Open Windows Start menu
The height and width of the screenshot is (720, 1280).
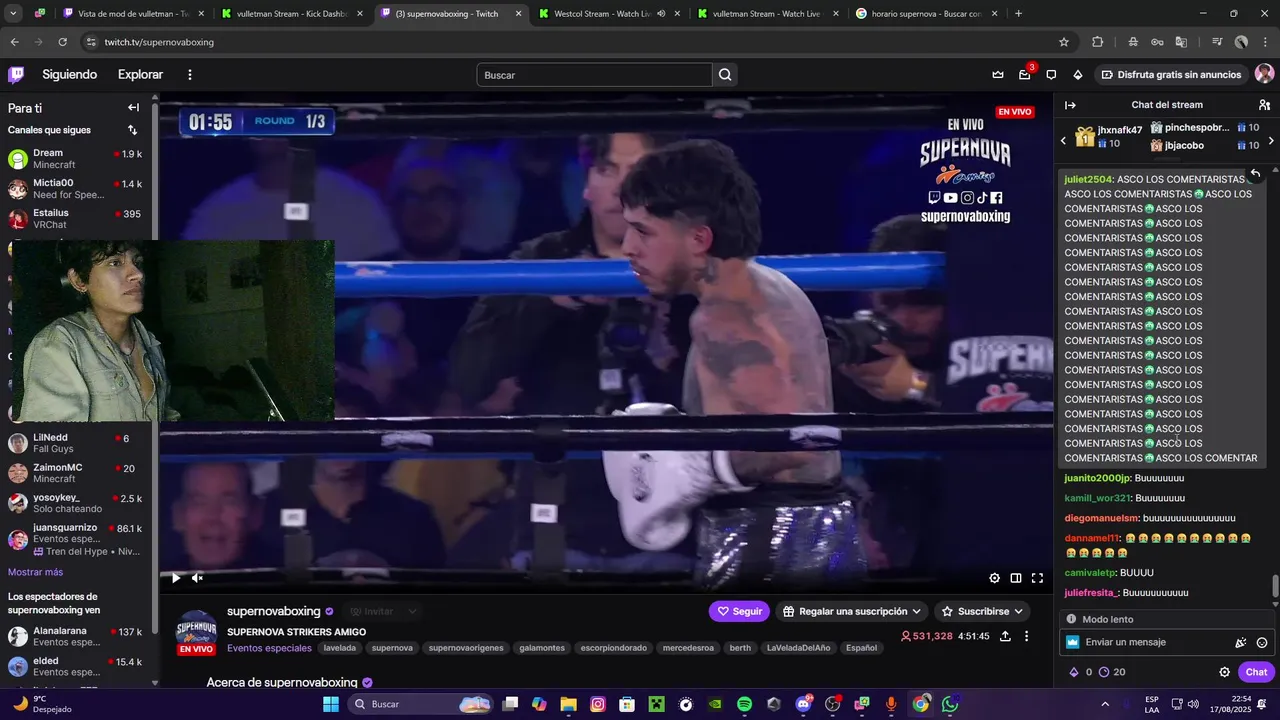coord(331,704)
